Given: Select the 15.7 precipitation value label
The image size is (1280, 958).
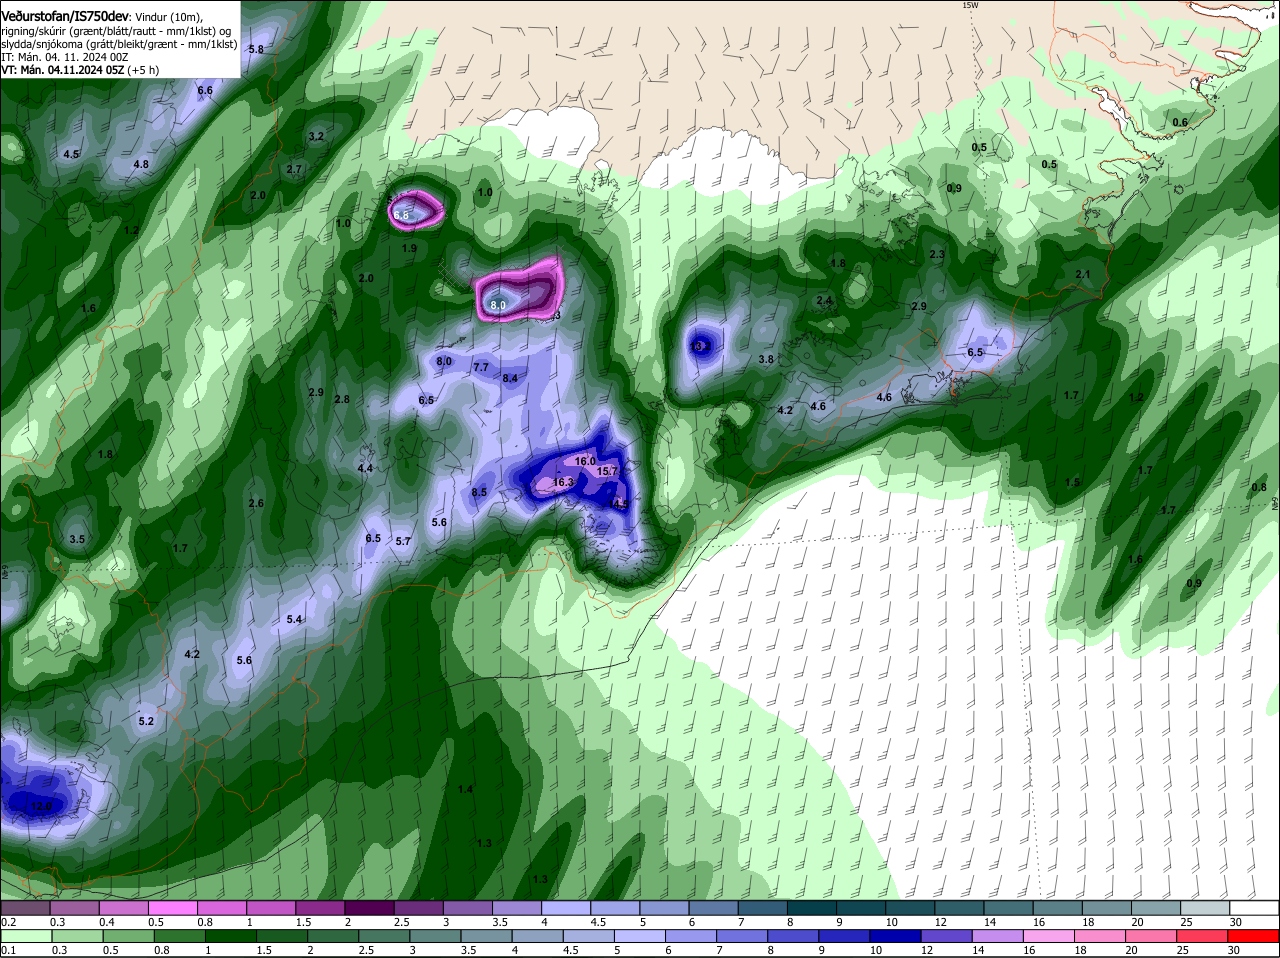Looking at the screenshot, I should (x=607, y=471).
